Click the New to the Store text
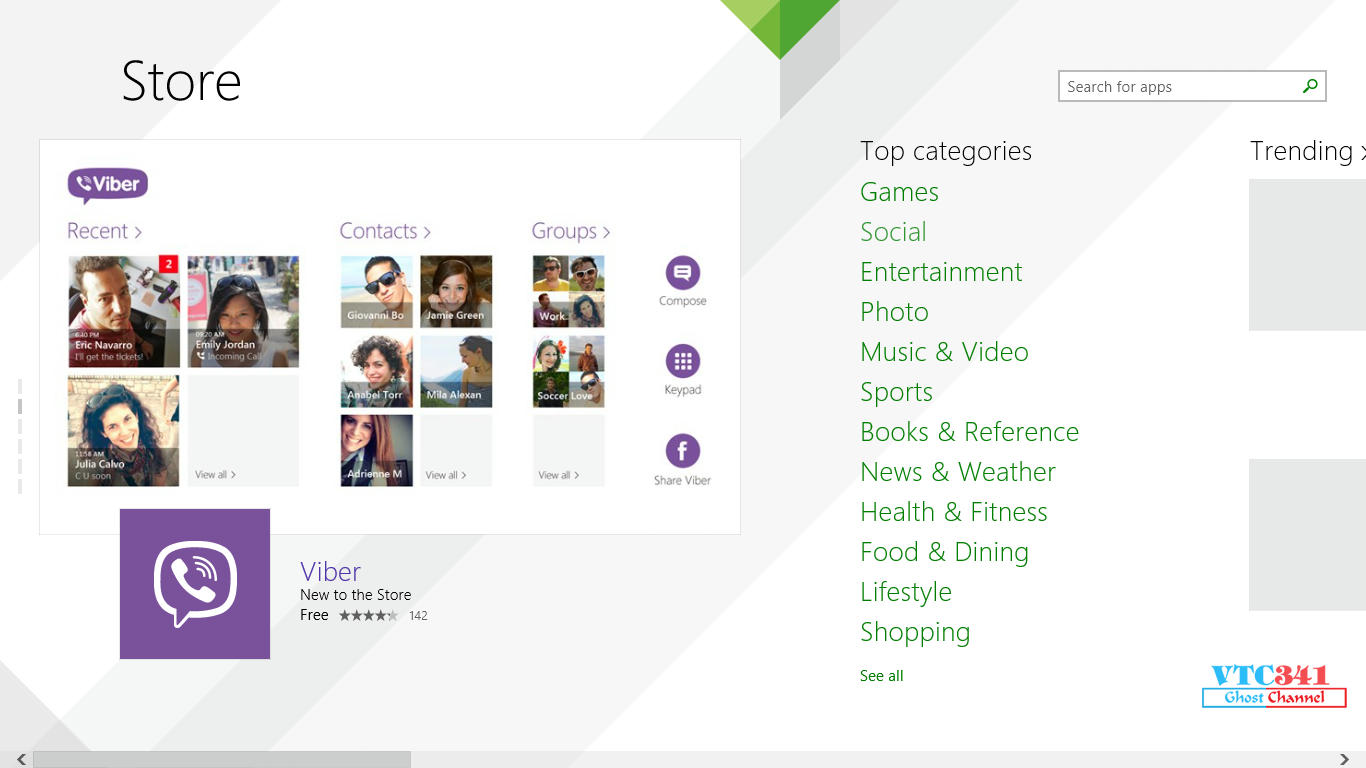The image size is (1366, 768). tap(356, 595)
